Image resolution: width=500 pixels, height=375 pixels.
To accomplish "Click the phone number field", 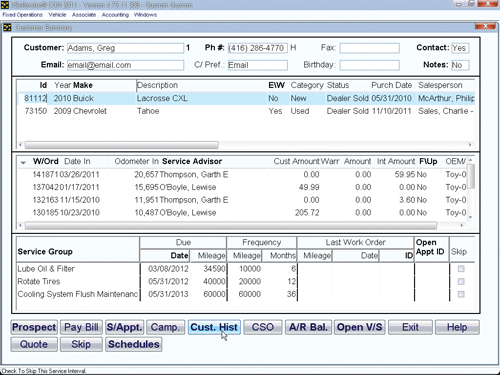I will click(x=258, y=48).
